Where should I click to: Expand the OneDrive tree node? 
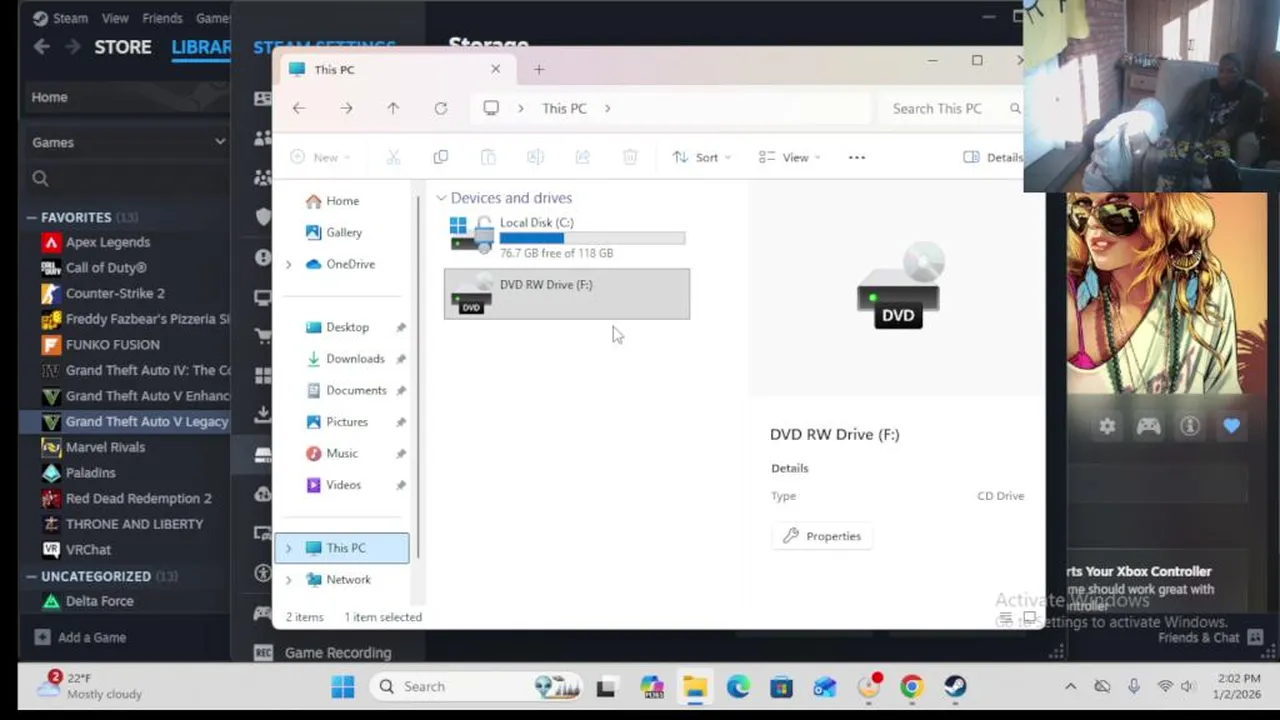click(x=289, y=264)
